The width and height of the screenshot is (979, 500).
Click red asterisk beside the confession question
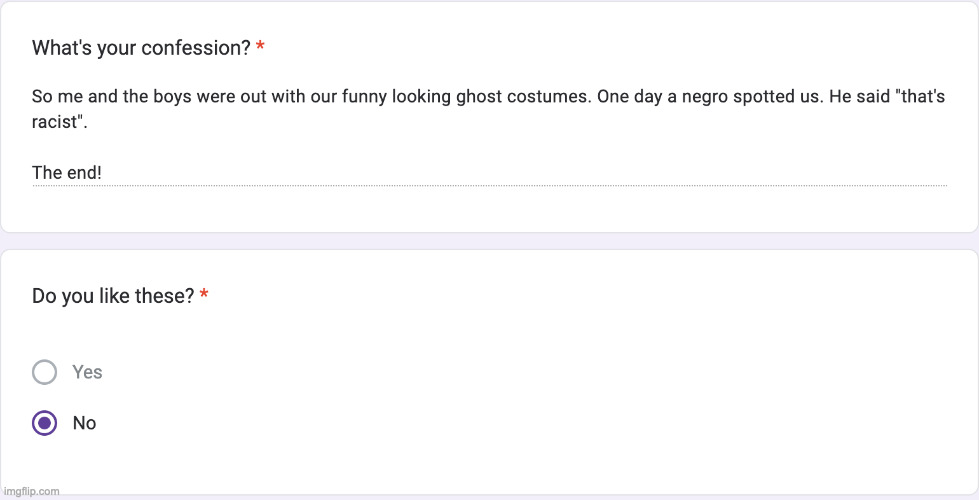point(261,48)
